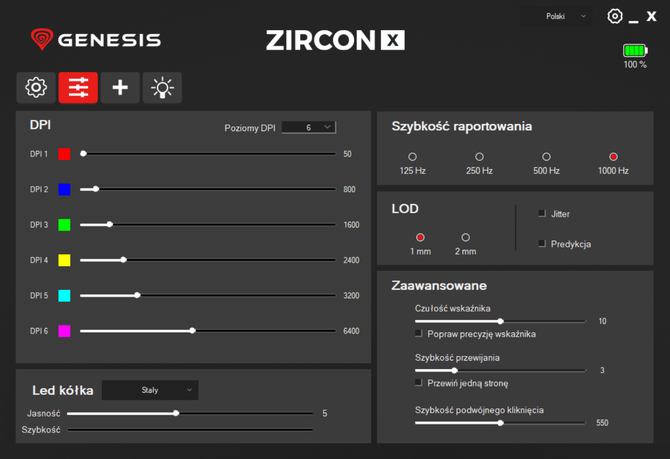The image size is (670, 459).
Task: Click the double-click speed value 550
Action: point(602,423)
